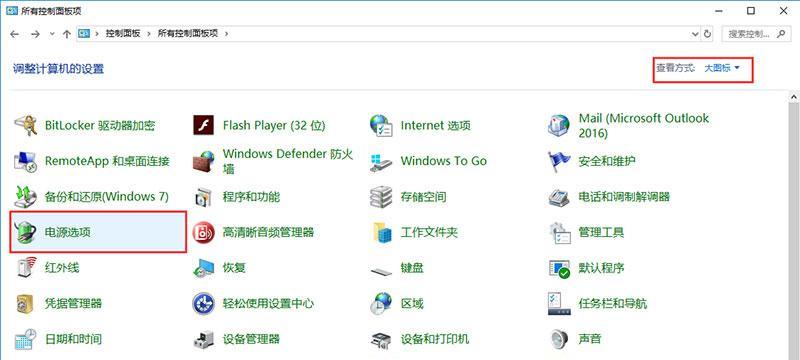Click the 工作文件夹 icon
The image size is (800, 360).
click(381, 233)
